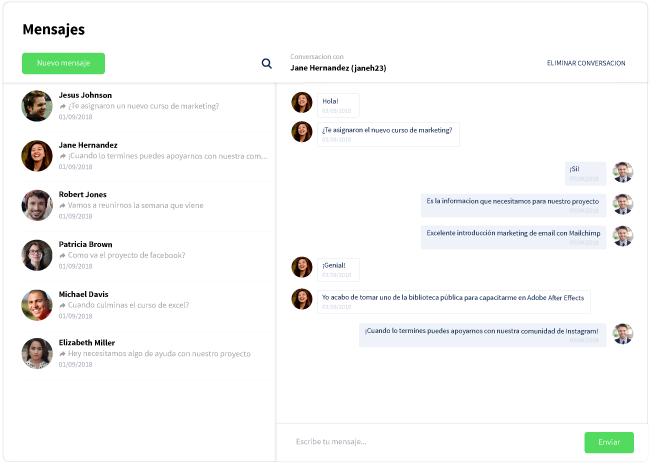Click the Nuevo mensaje button
The height and width of the screenshot is (463, 650).
63,63
